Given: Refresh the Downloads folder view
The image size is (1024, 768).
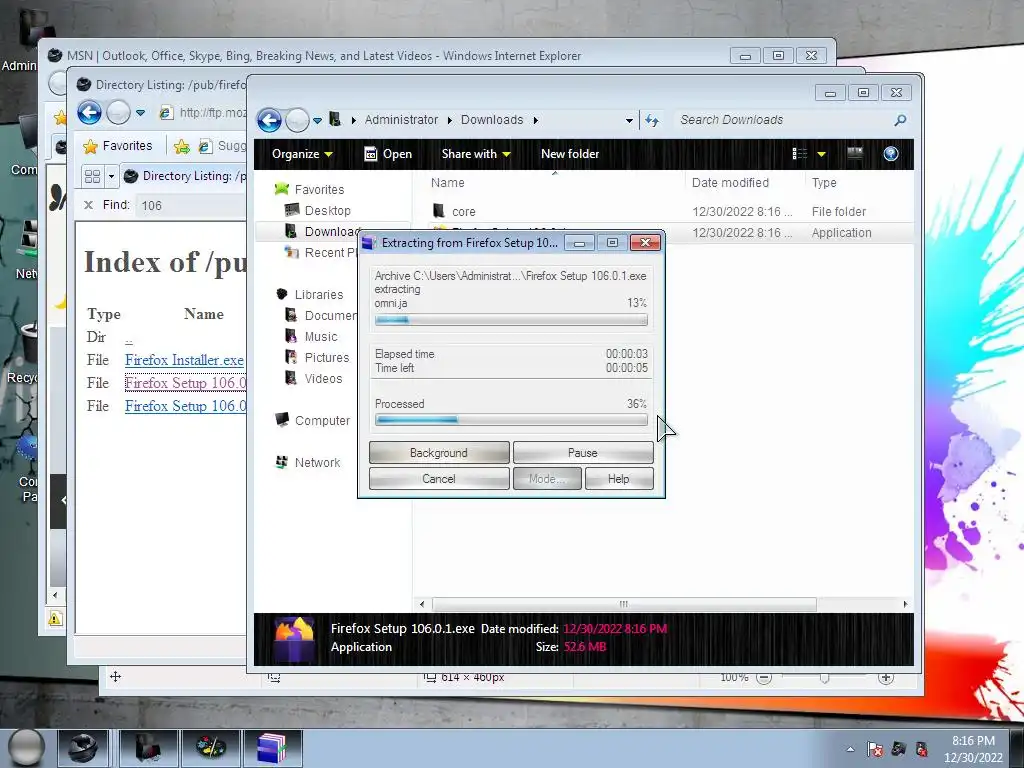Looking at the screenshot, I should pyautogui.click(x=652, y=120).
